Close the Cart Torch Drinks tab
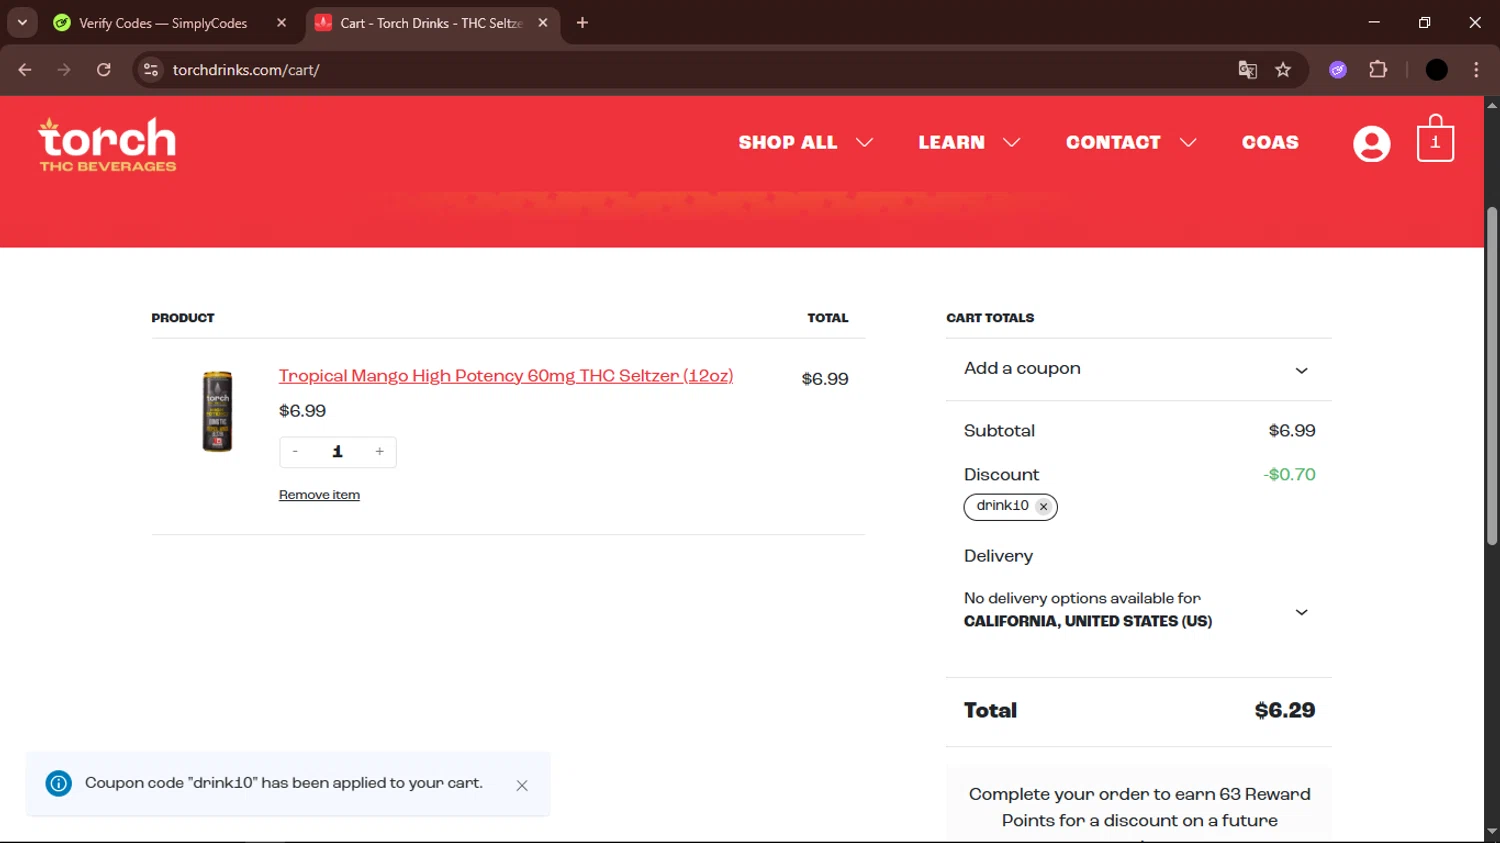This screenshot has width=1500, height=843. (543, 23)
